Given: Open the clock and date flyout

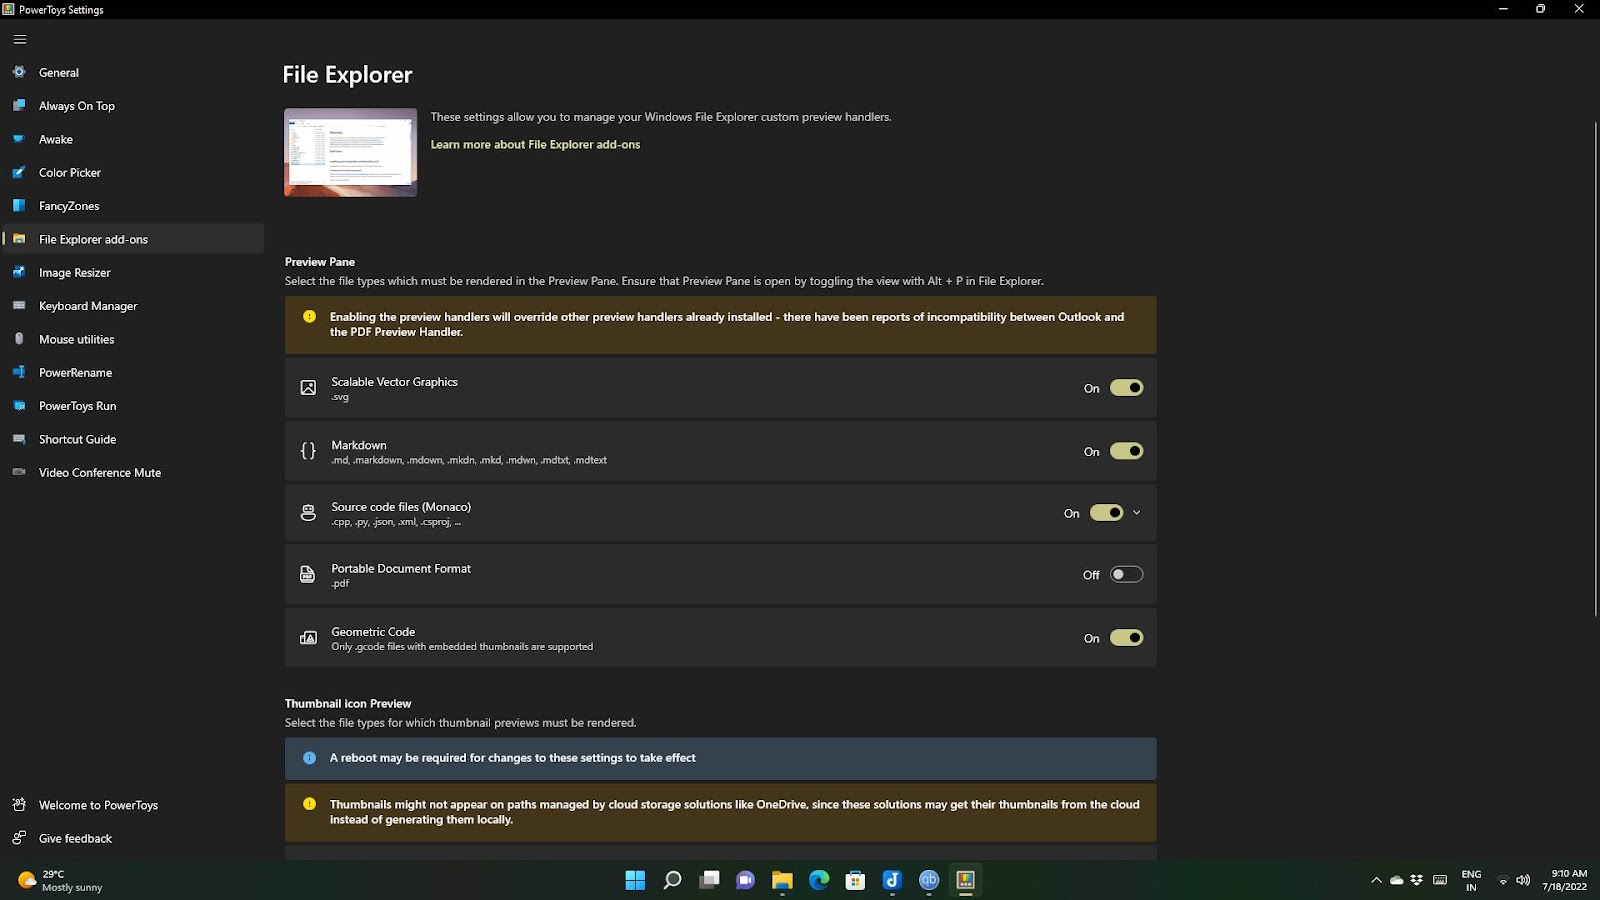Looking at the screenshot, I should tap(1565, 880).
